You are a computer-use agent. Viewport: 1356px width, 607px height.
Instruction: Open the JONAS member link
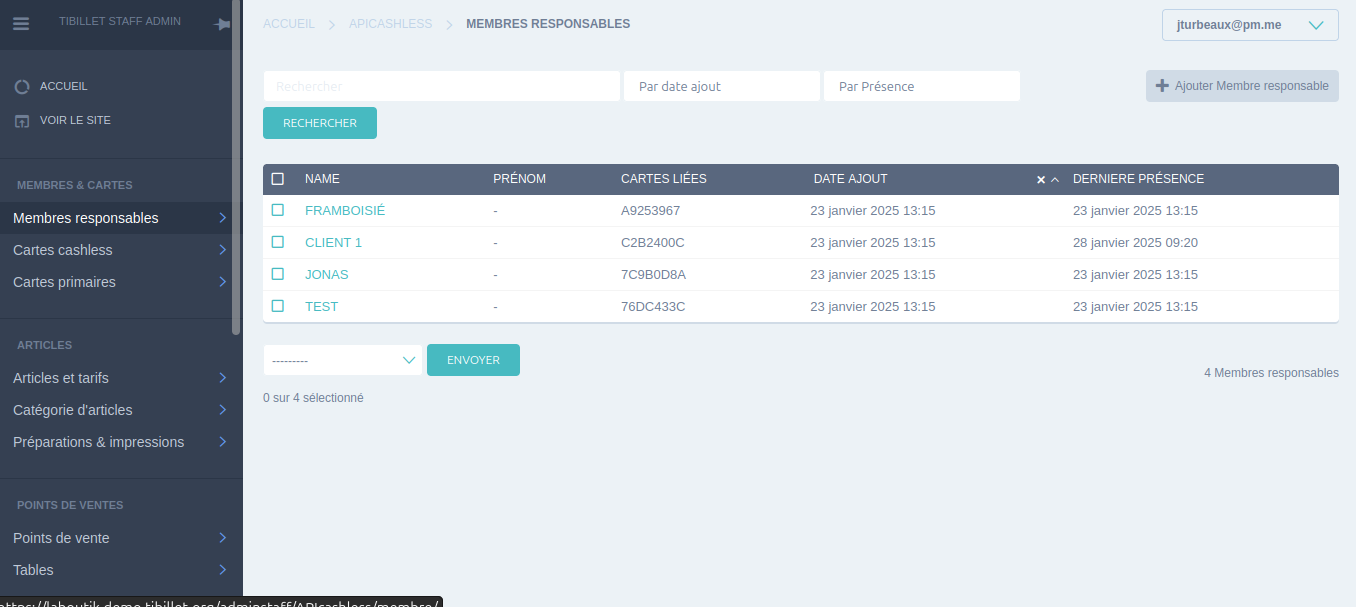coord(327,275)
